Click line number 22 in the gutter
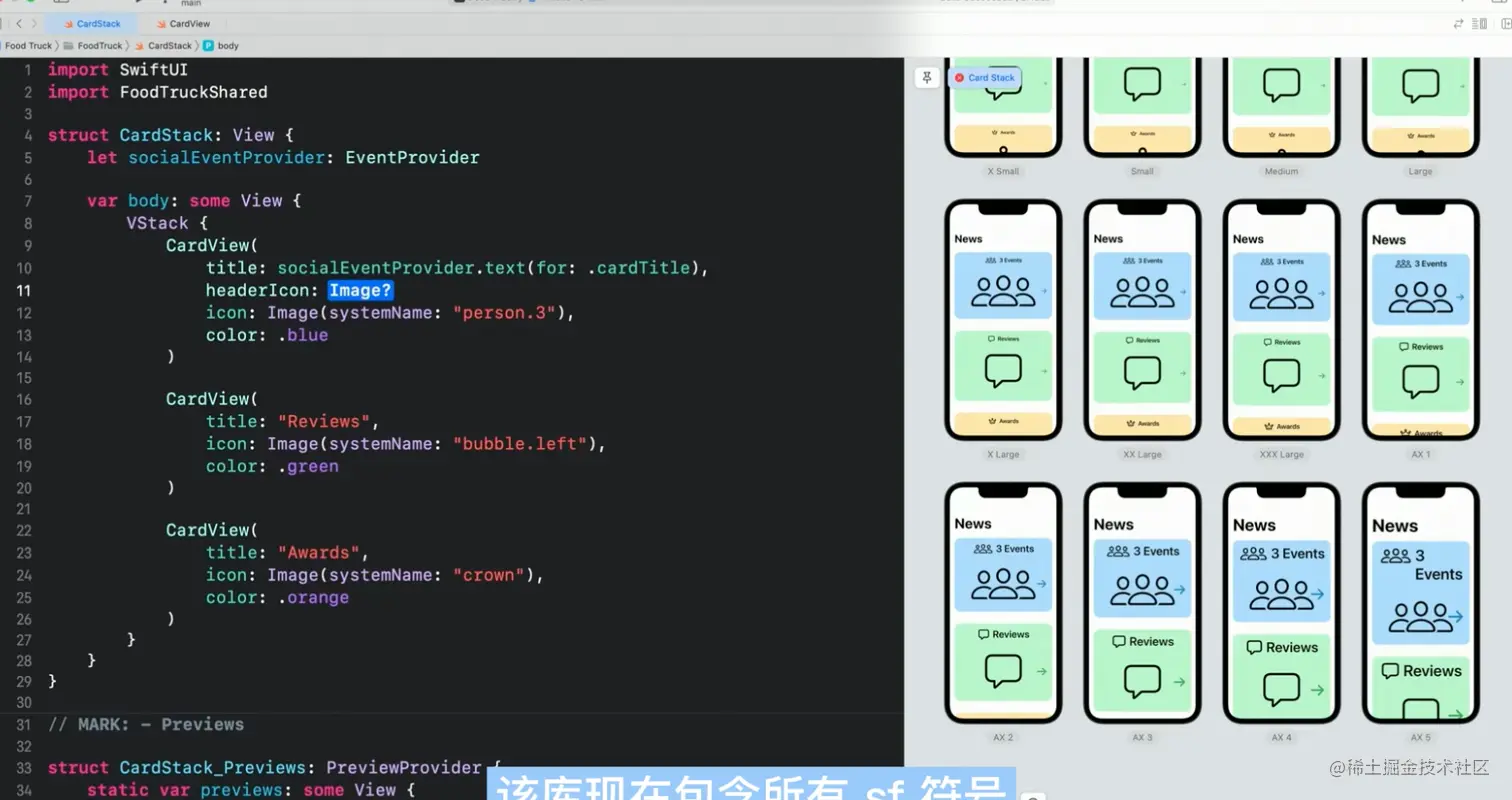This screenshot has width=1512, height=800. pyautogui.click(x=24, y=530)
